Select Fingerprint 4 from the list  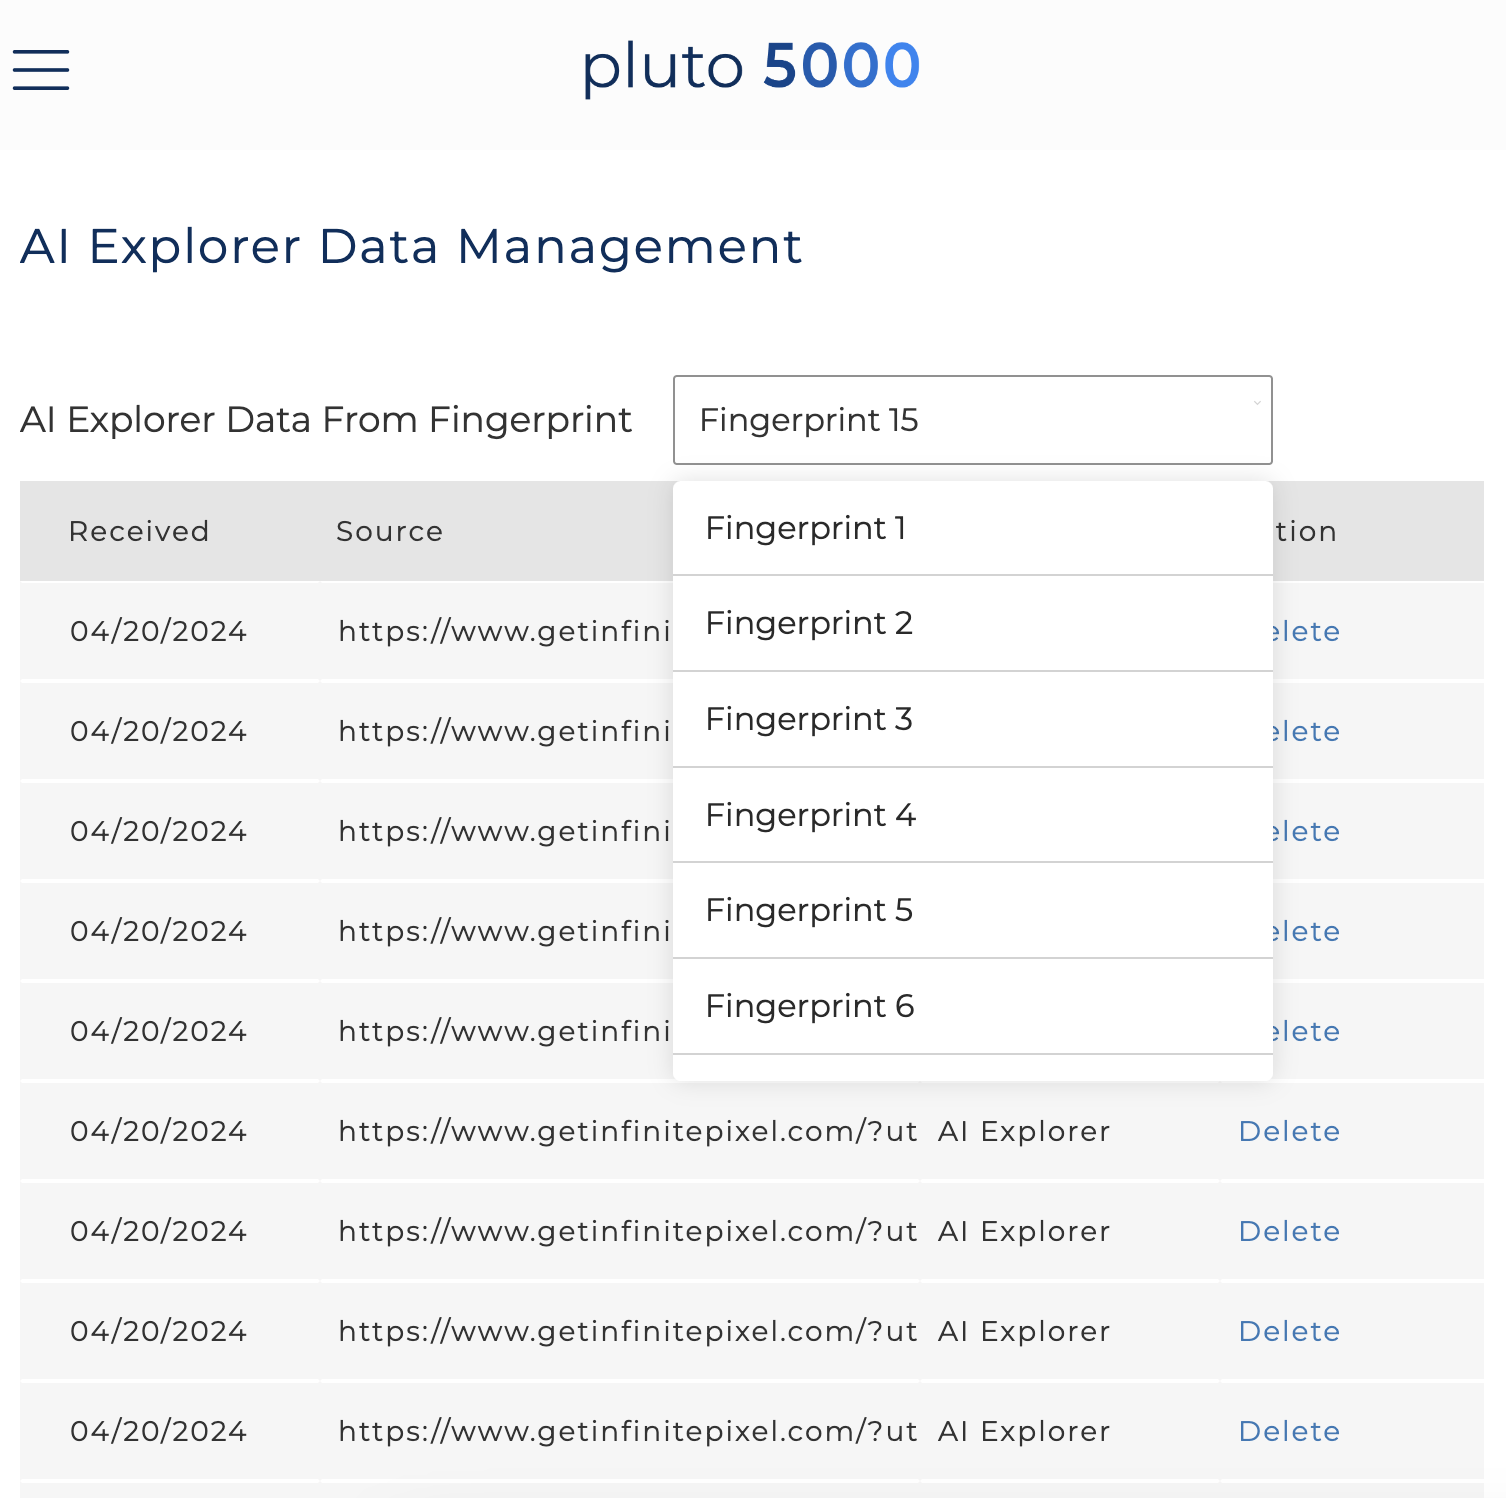pos(972,815)
